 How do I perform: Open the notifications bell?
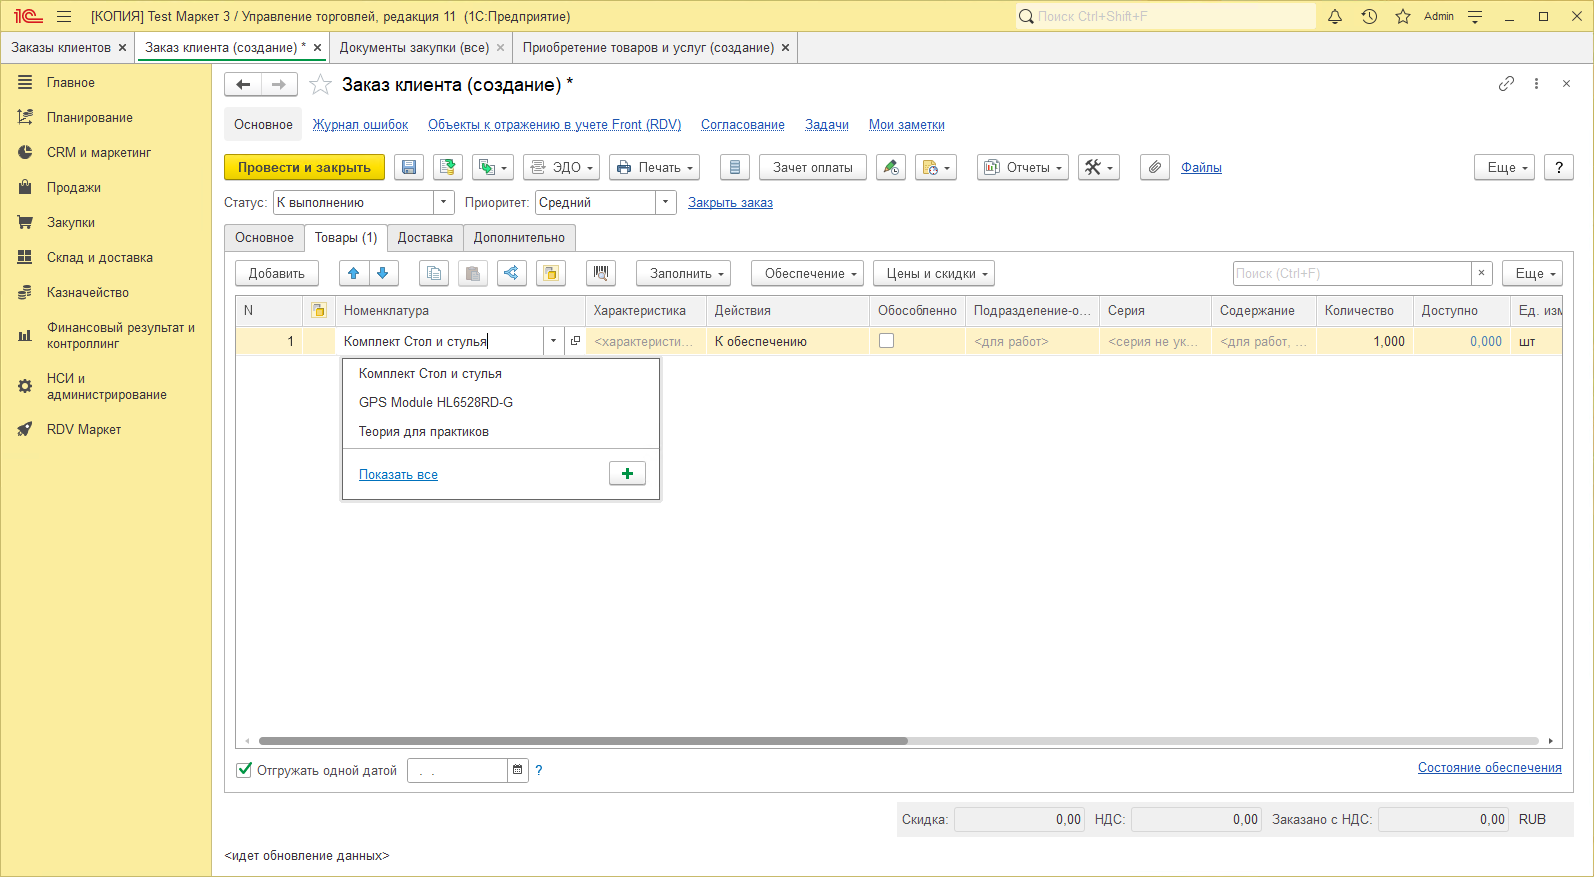pyautogui.click(x=1335, y=16)
